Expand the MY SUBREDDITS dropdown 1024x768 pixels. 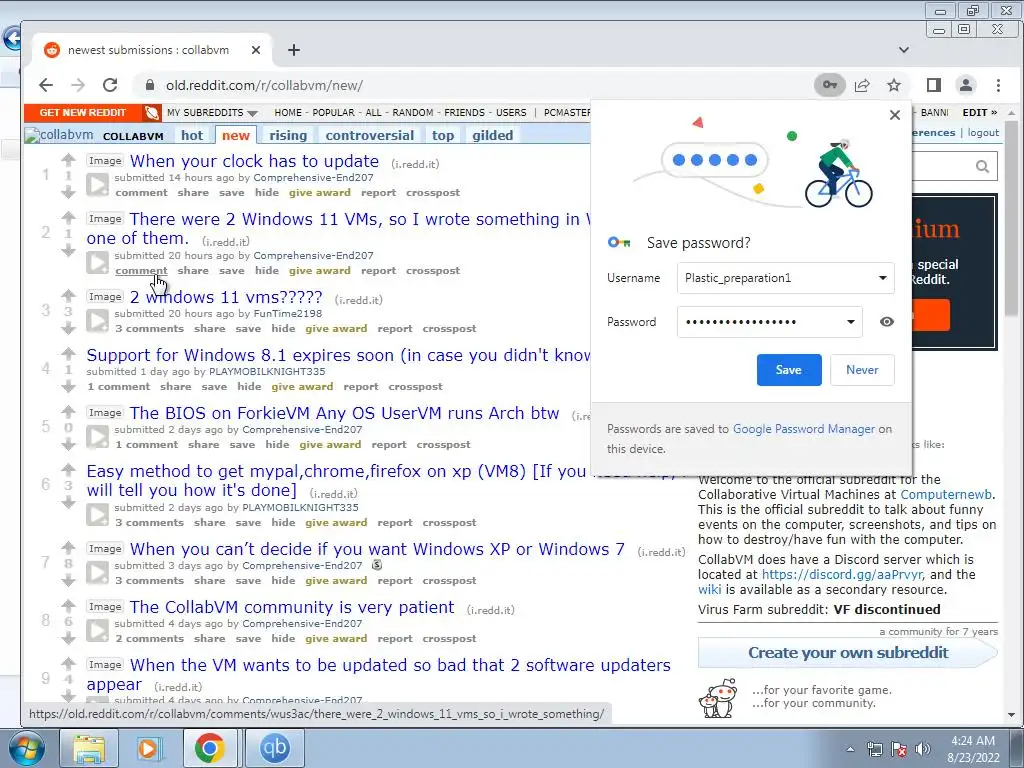coord(212,112)
